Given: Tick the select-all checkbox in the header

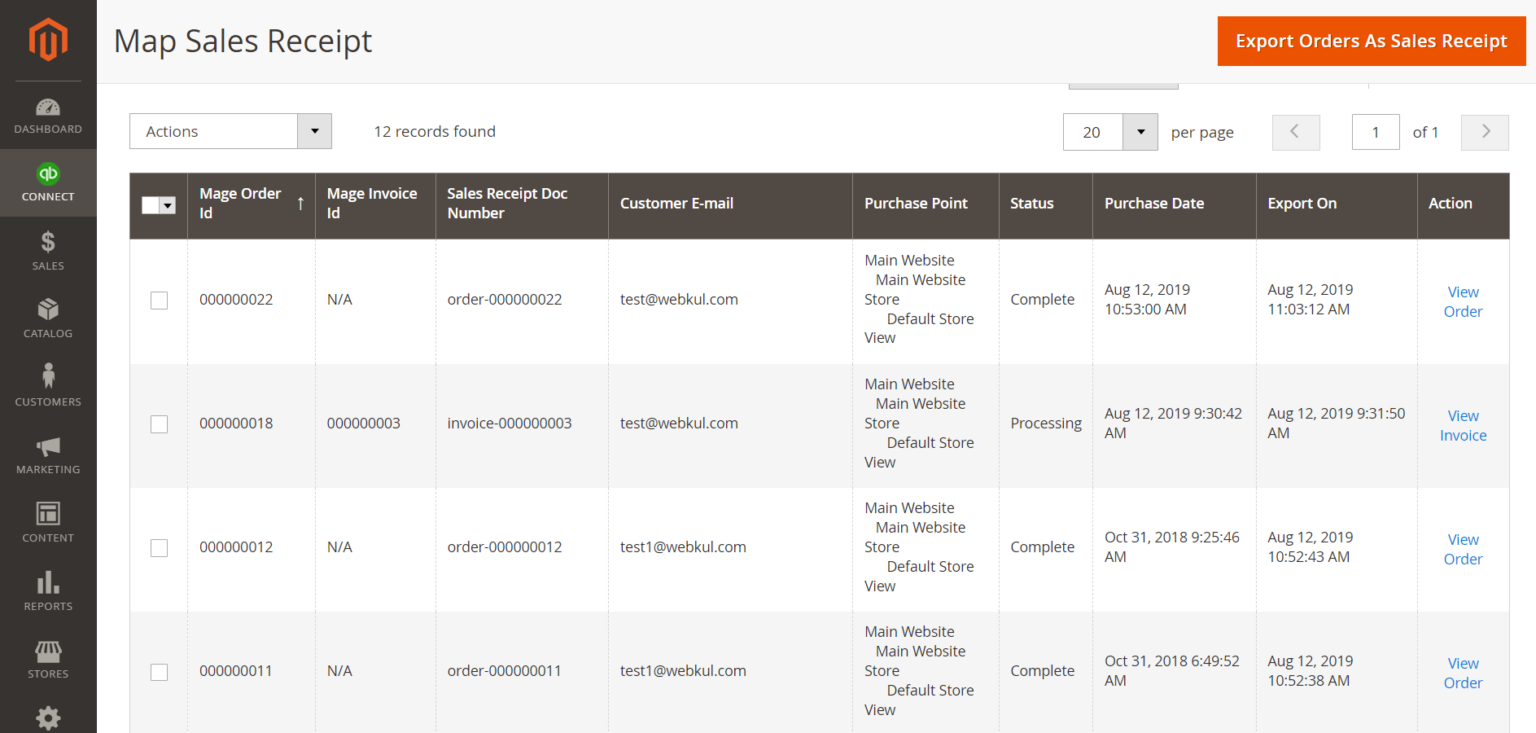Looking at the screenshot, I should (x=151, y=204).
